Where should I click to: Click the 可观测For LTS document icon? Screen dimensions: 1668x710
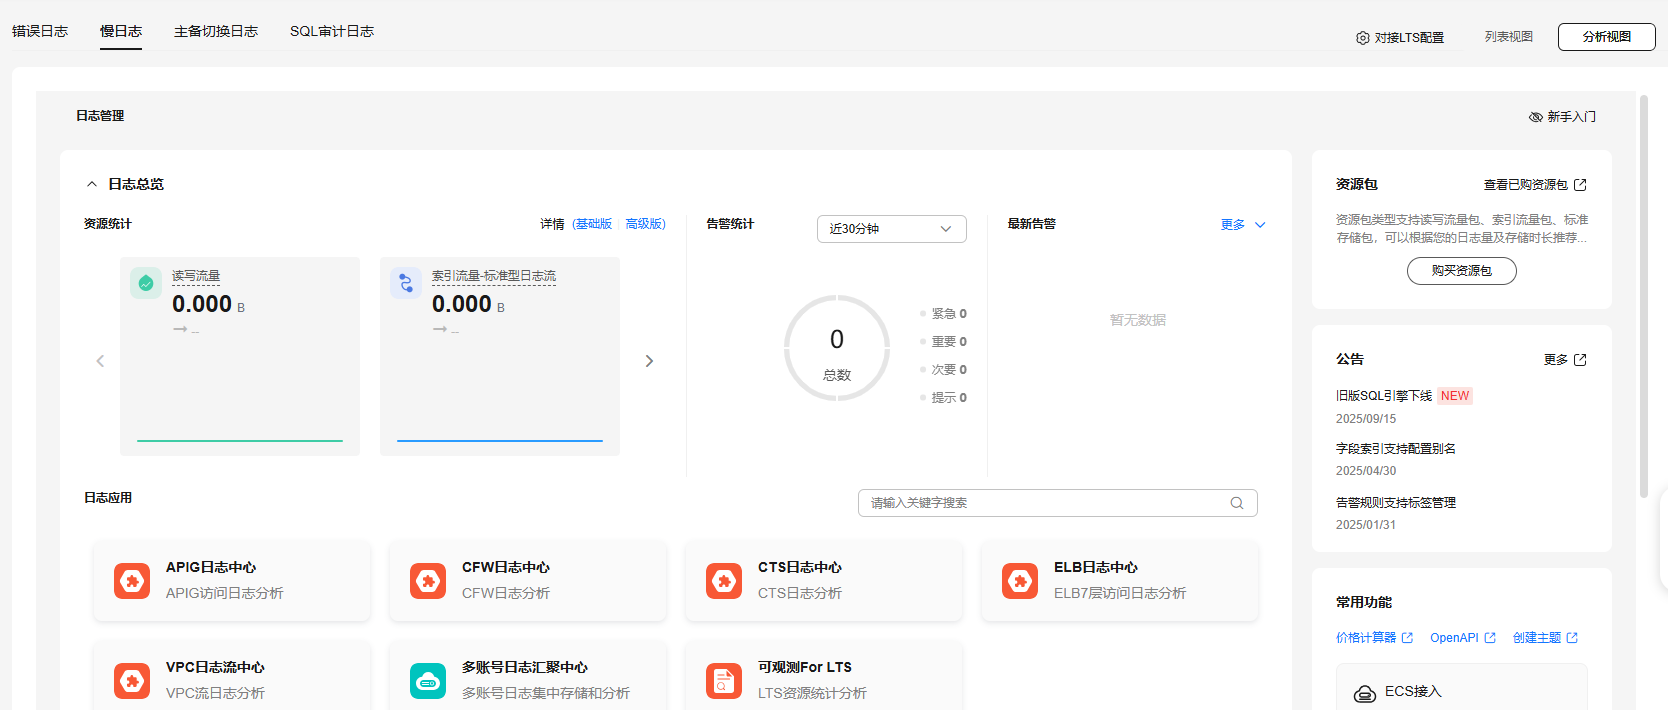click(724, 681)
